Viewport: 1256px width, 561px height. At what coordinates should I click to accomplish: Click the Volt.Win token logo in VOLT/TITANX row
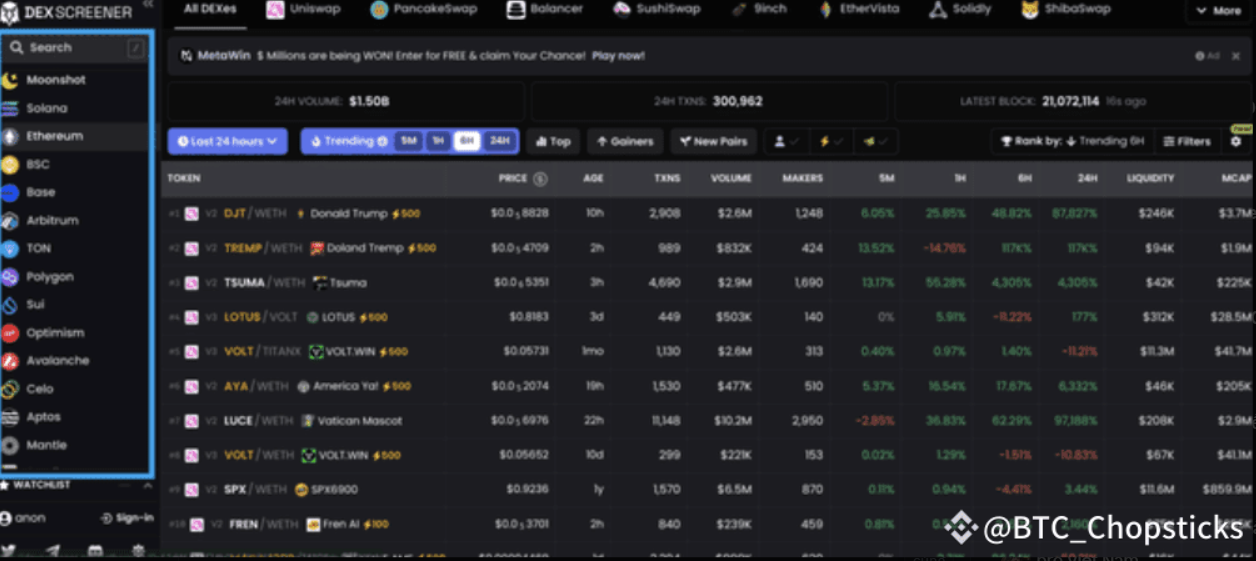coord(317,352)
